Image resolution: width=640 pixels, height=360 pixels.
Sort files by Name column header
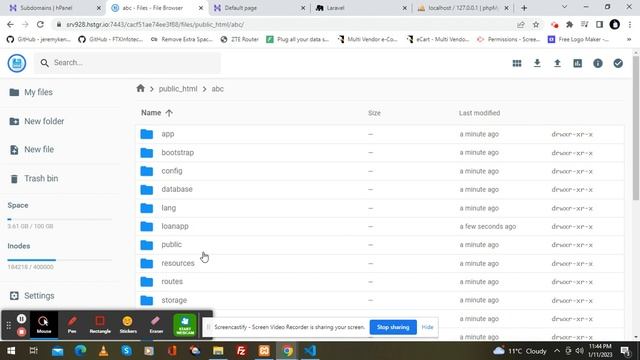pyautogui.click(x=157, y=113)
